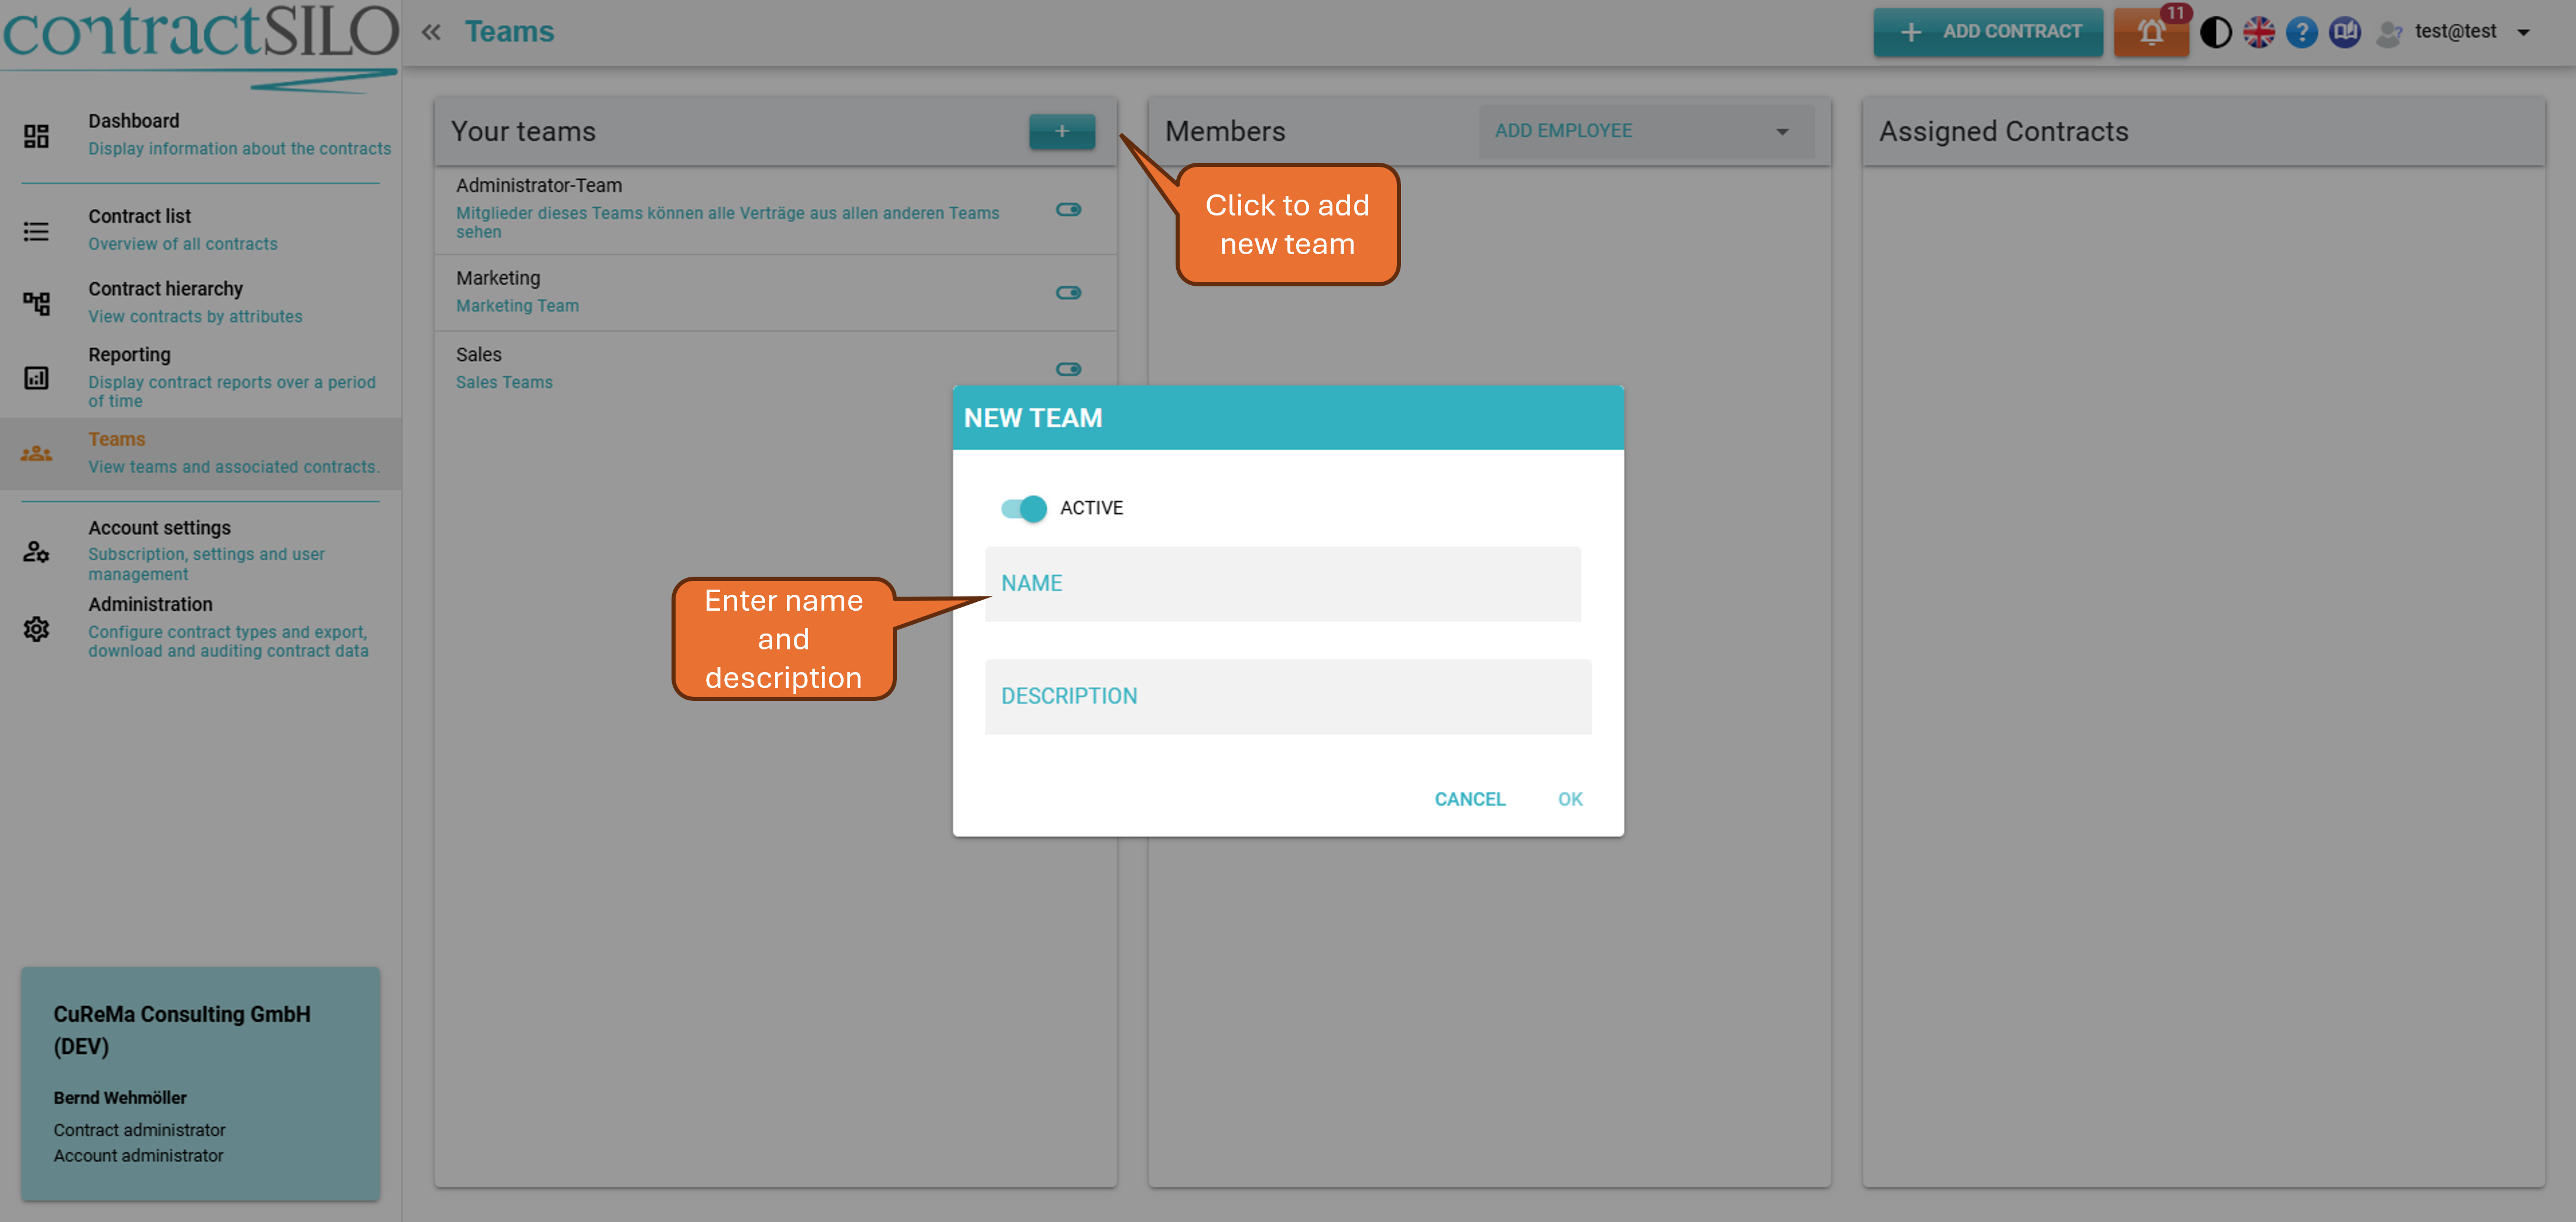Click the blue help question-mark icon
This screenshot has width=2576, height=1222.
point(2301,32)
